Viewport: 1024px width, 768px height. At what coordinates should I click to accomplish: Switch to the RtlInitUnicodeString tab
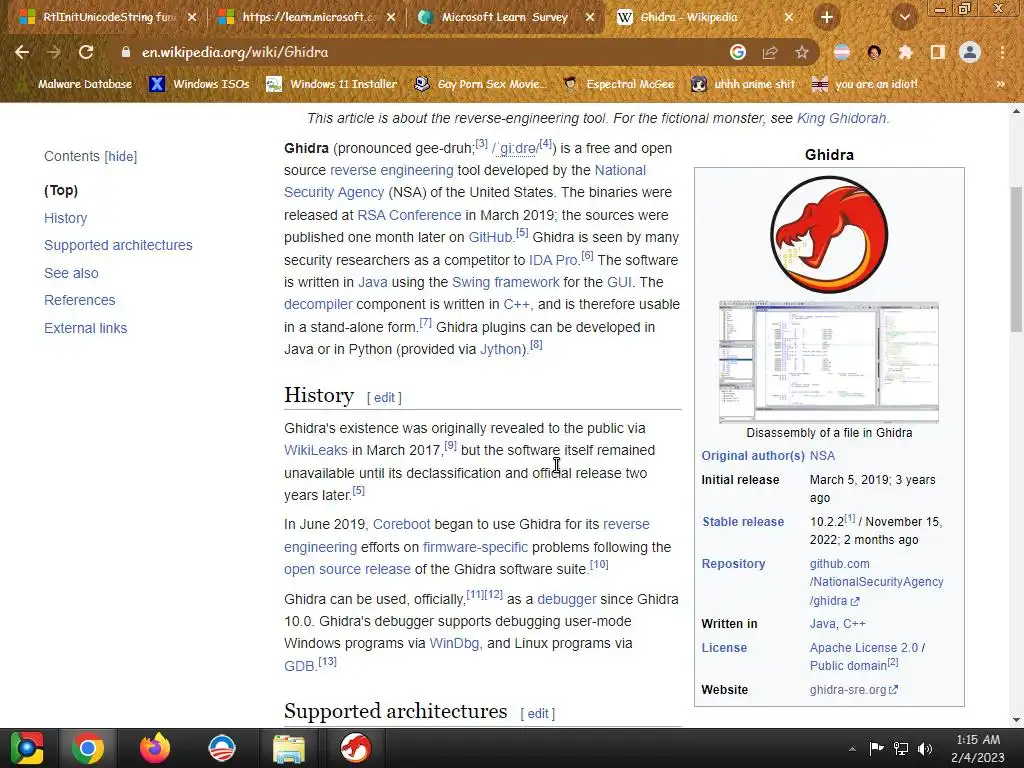click(108, 17)
